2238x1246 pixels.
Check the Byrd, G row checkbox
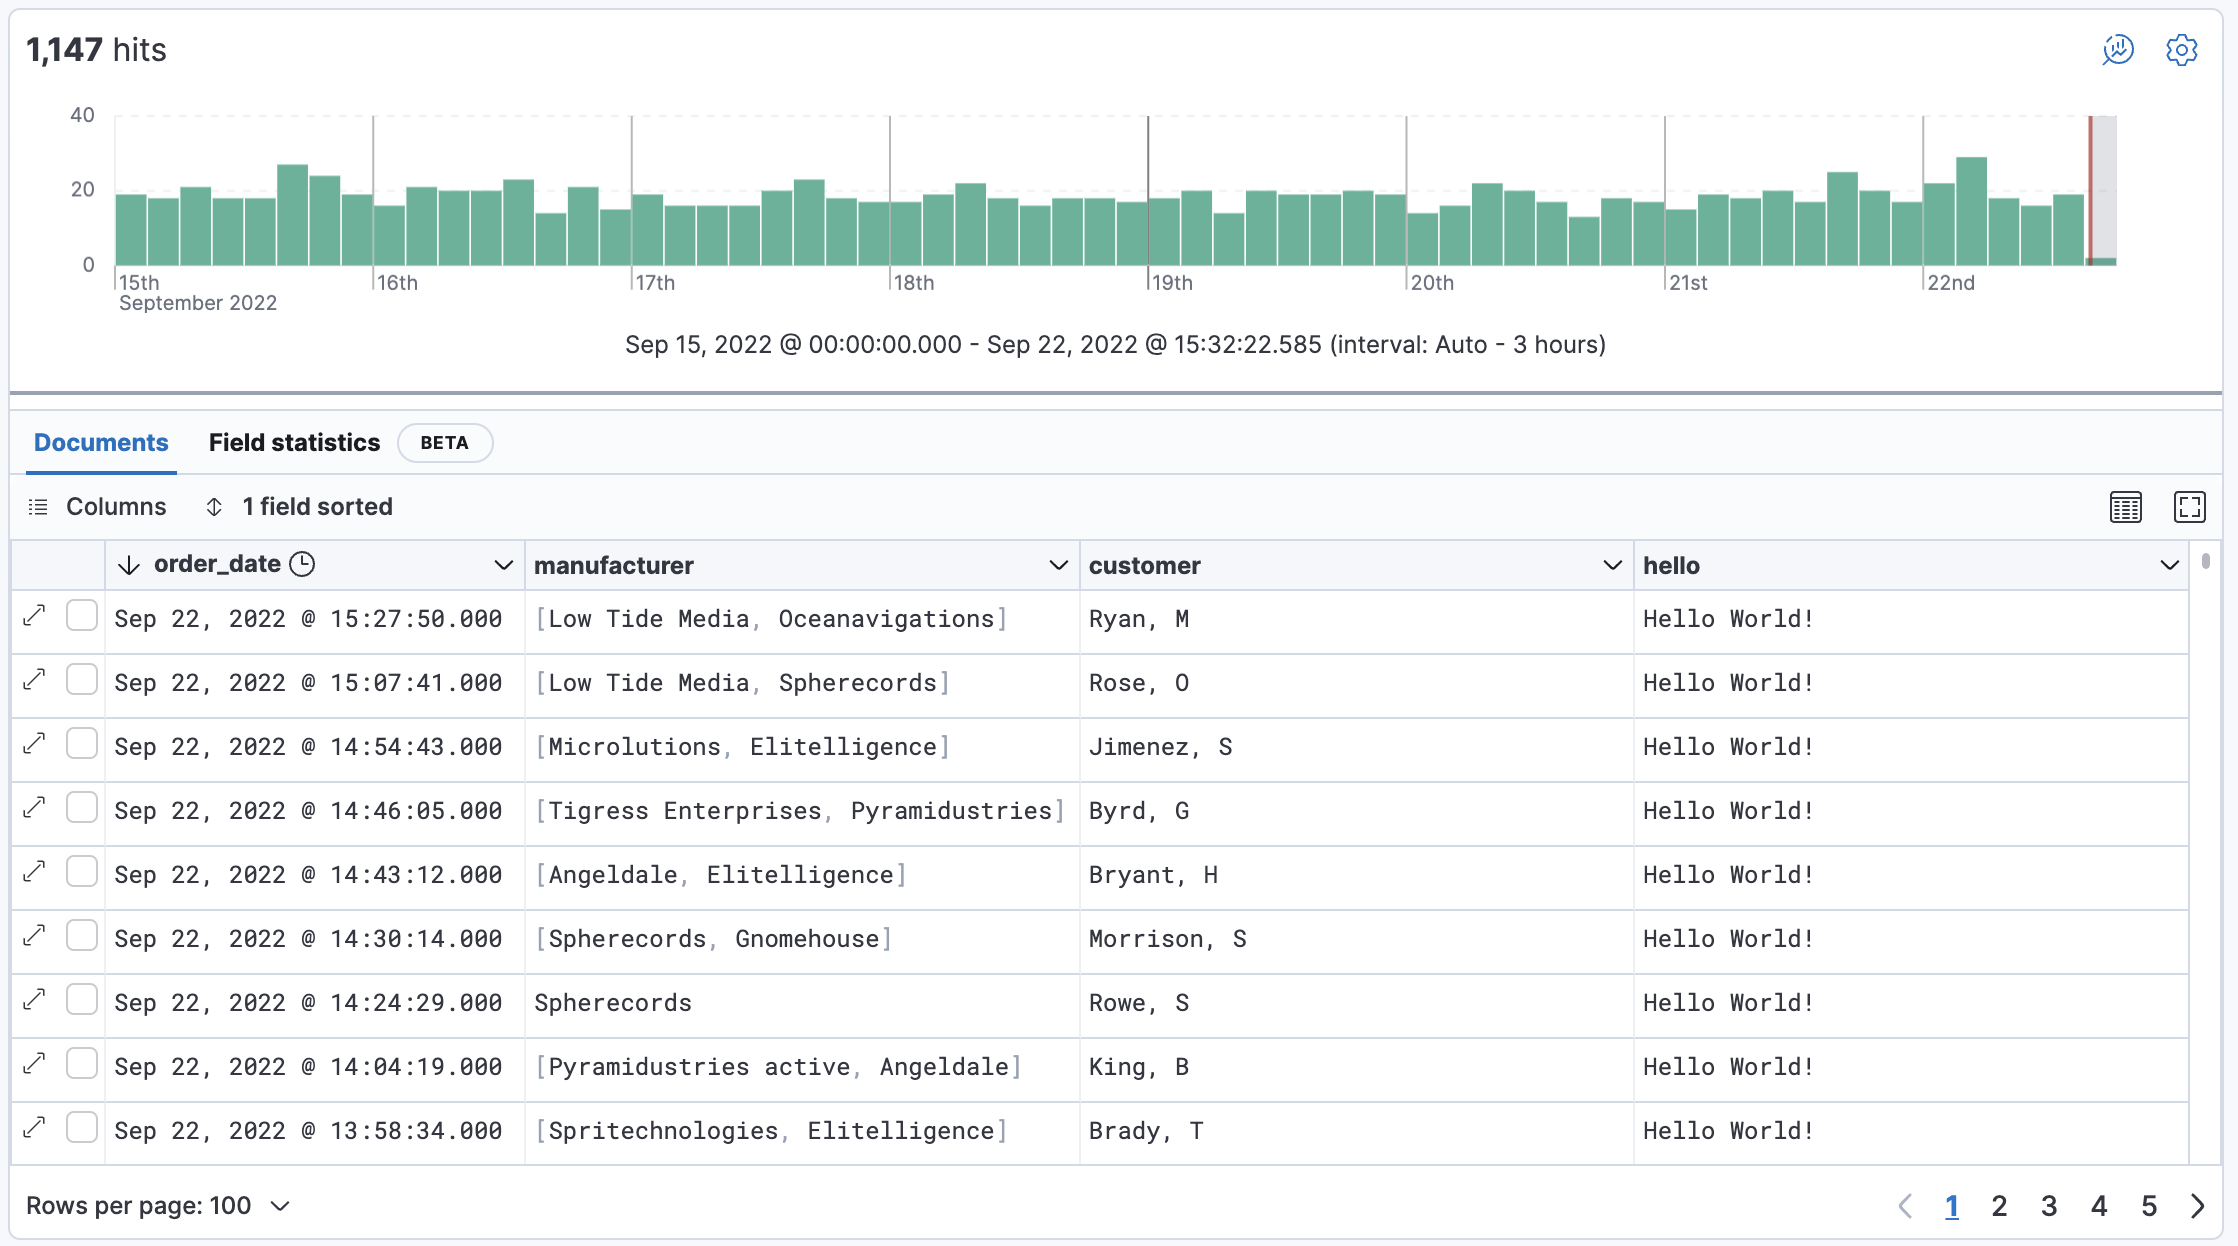click(82, 808)
